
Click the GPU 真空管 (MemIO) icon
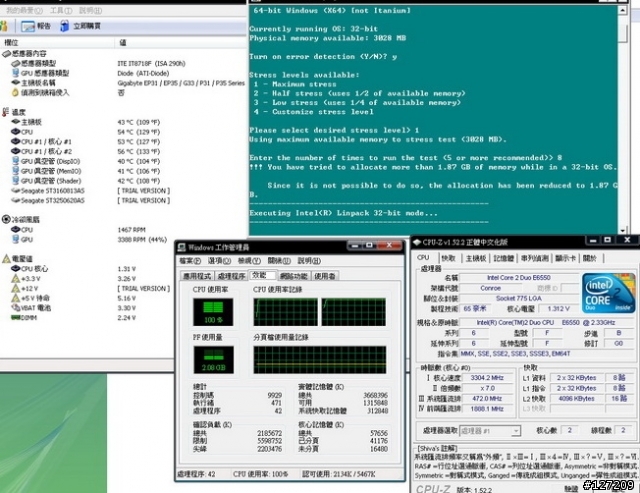pyautogui.click(x=16, y=171)
